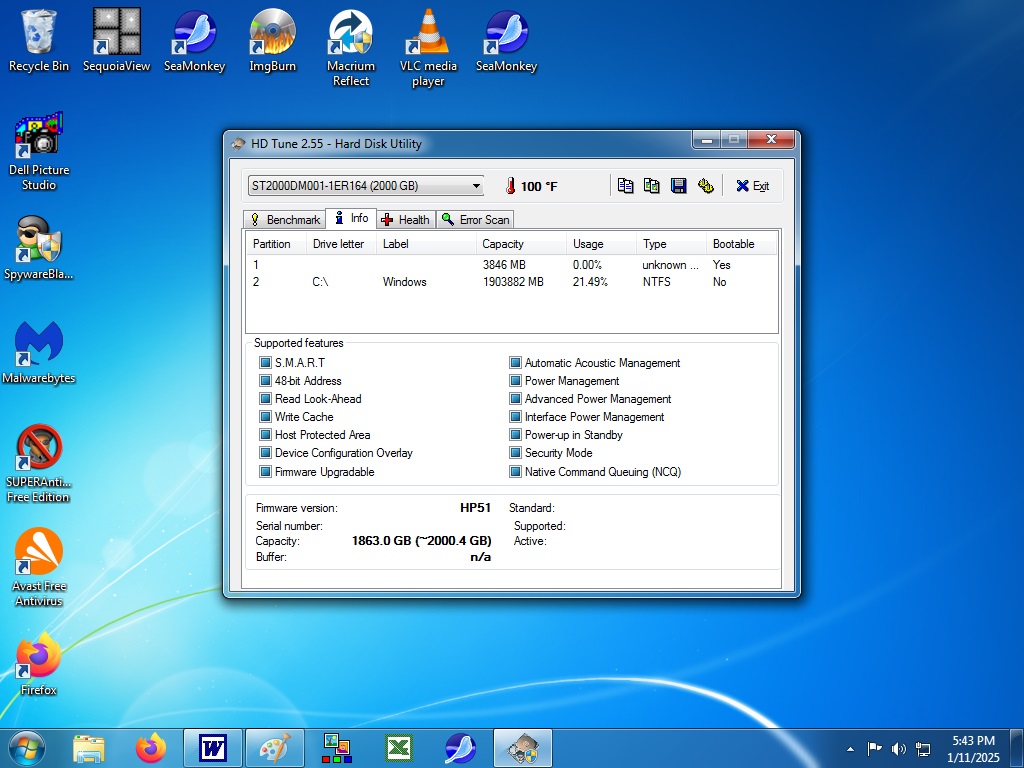Select the first SeaMonkey desktop shortcut
This screenshot has width=1024, height=768.
click(195, 40)
